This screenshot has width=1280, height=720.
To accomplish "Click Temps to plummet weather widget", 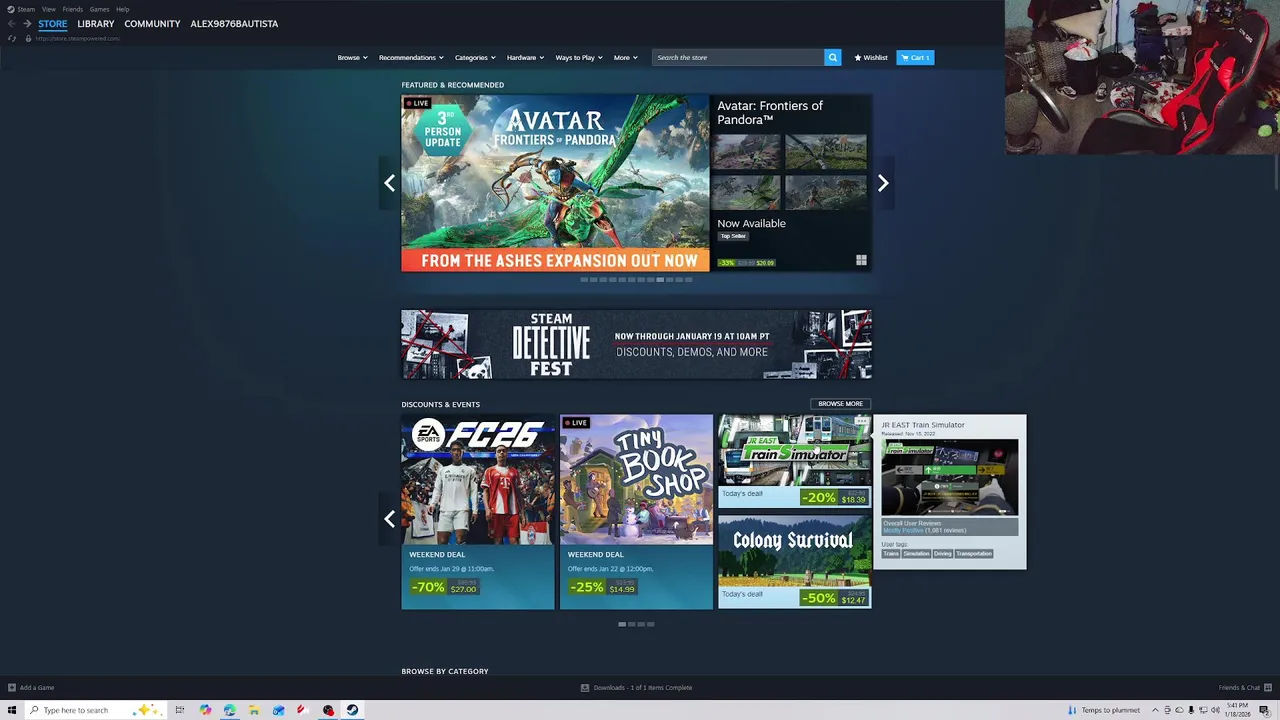I will (1104, 710).
